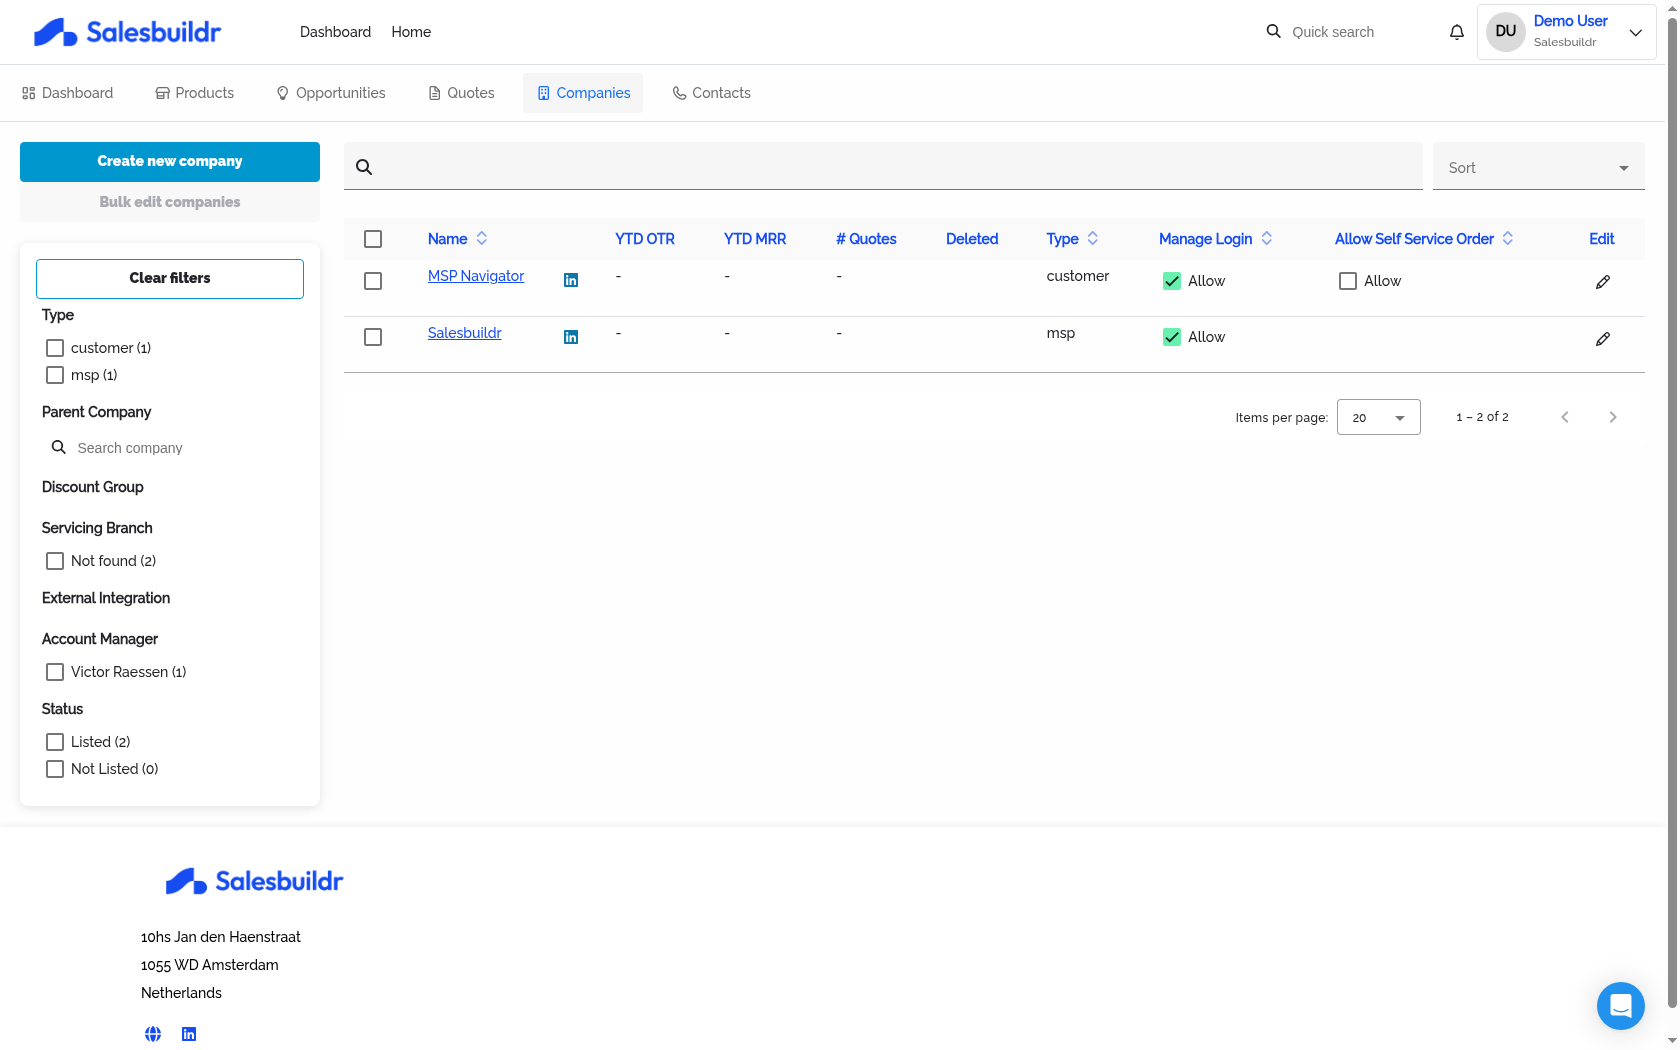The image size is (1680, 1050).
Task: Edit Salesbuildr company with pencil icon
Action: (x=1603, y=339)
